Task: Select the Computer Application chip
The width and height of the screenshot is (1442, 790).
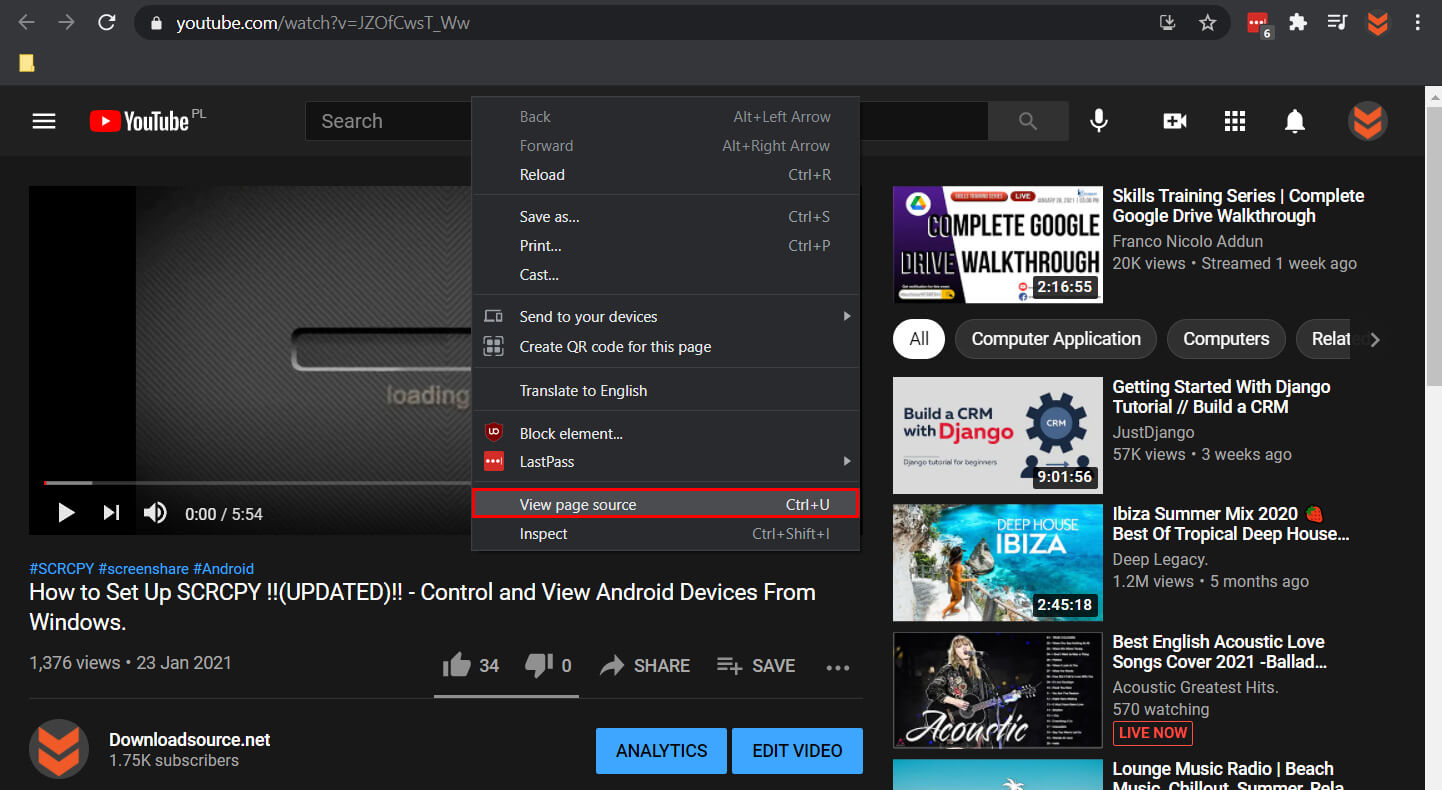Action: (x=1056, y=339)
